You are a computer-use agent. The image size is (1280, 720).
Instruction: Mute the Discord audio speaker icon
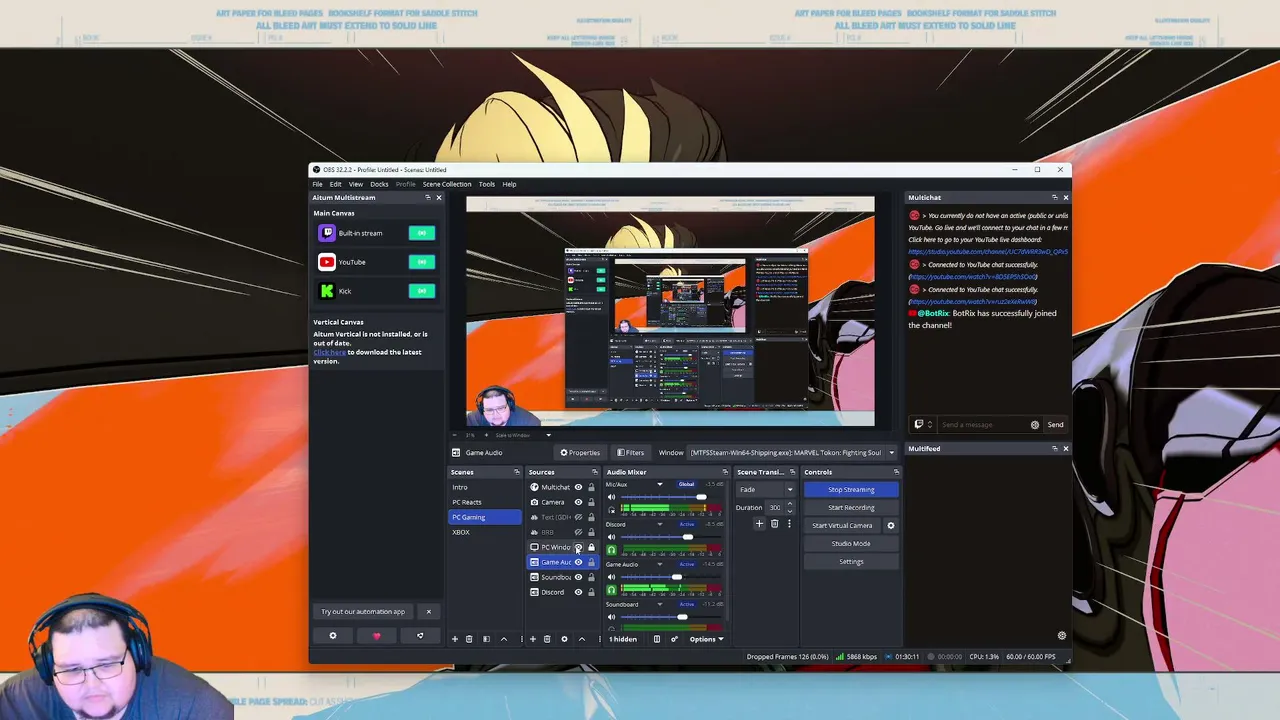point(611,537)
